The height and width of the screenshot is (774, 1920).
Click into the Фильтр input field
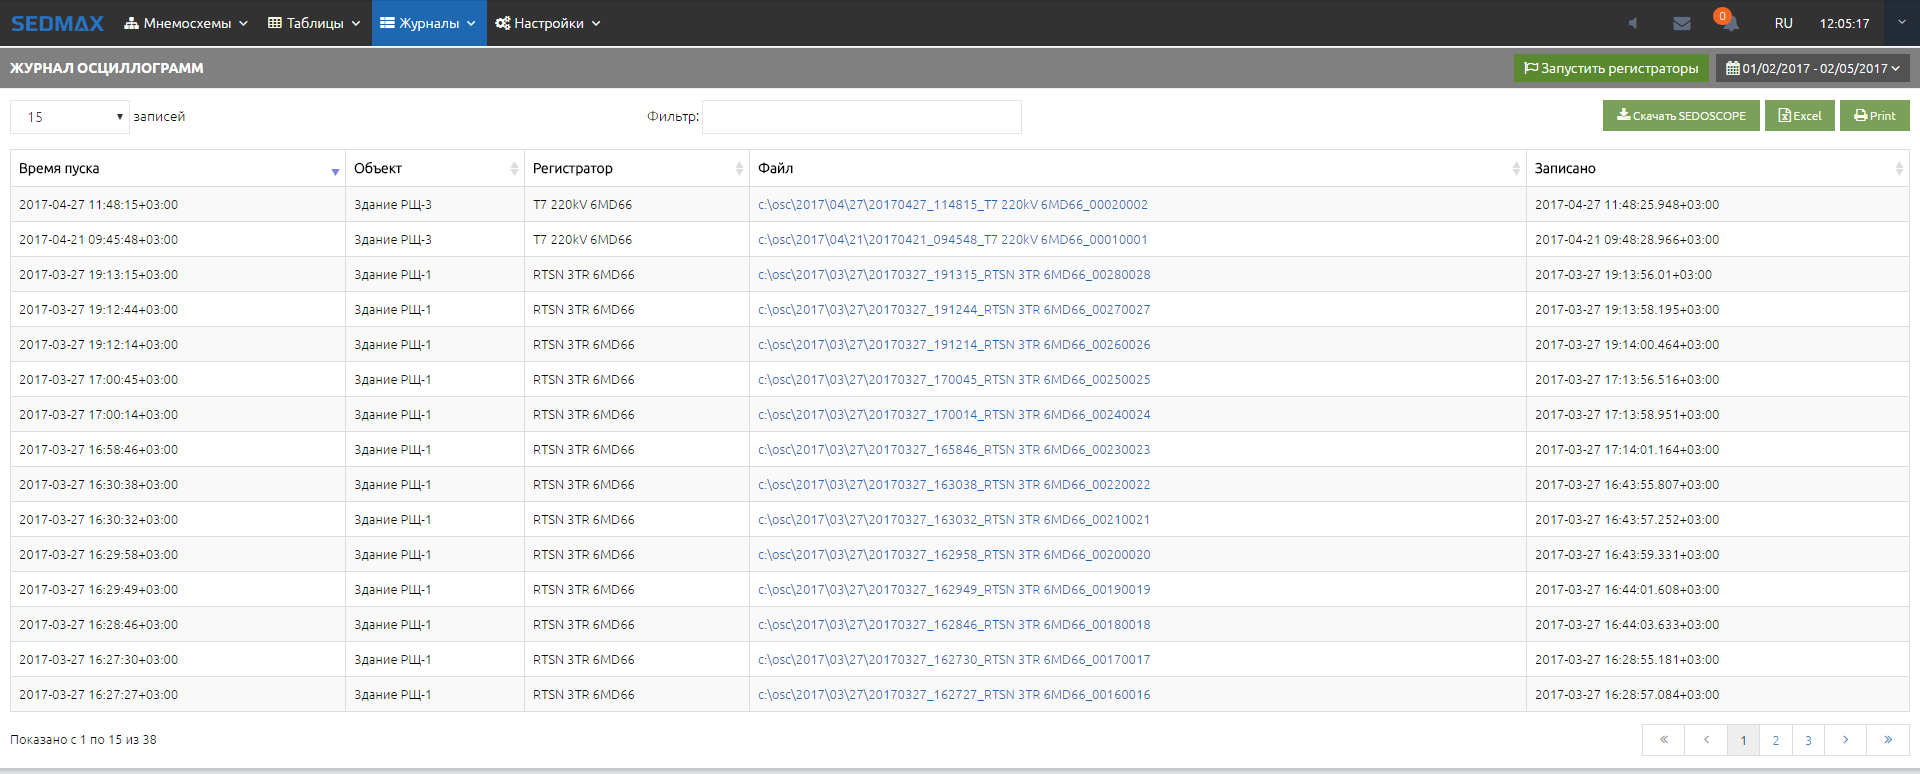coord(861,117)
